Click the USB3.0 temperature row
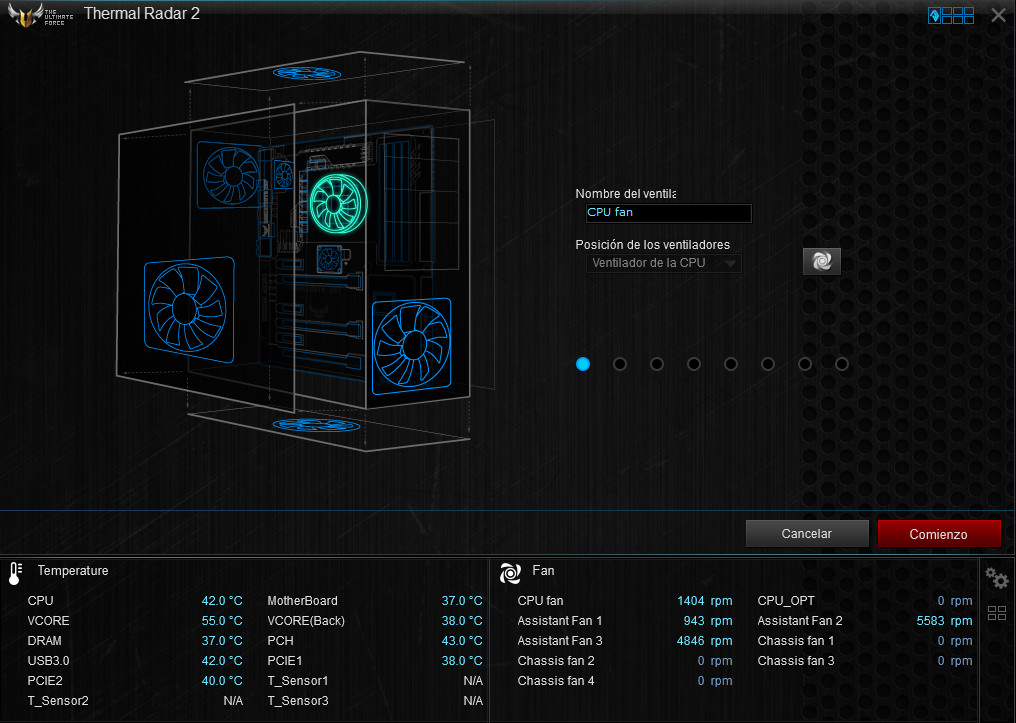The image size is (1016, 723). (x=135, y=661)
